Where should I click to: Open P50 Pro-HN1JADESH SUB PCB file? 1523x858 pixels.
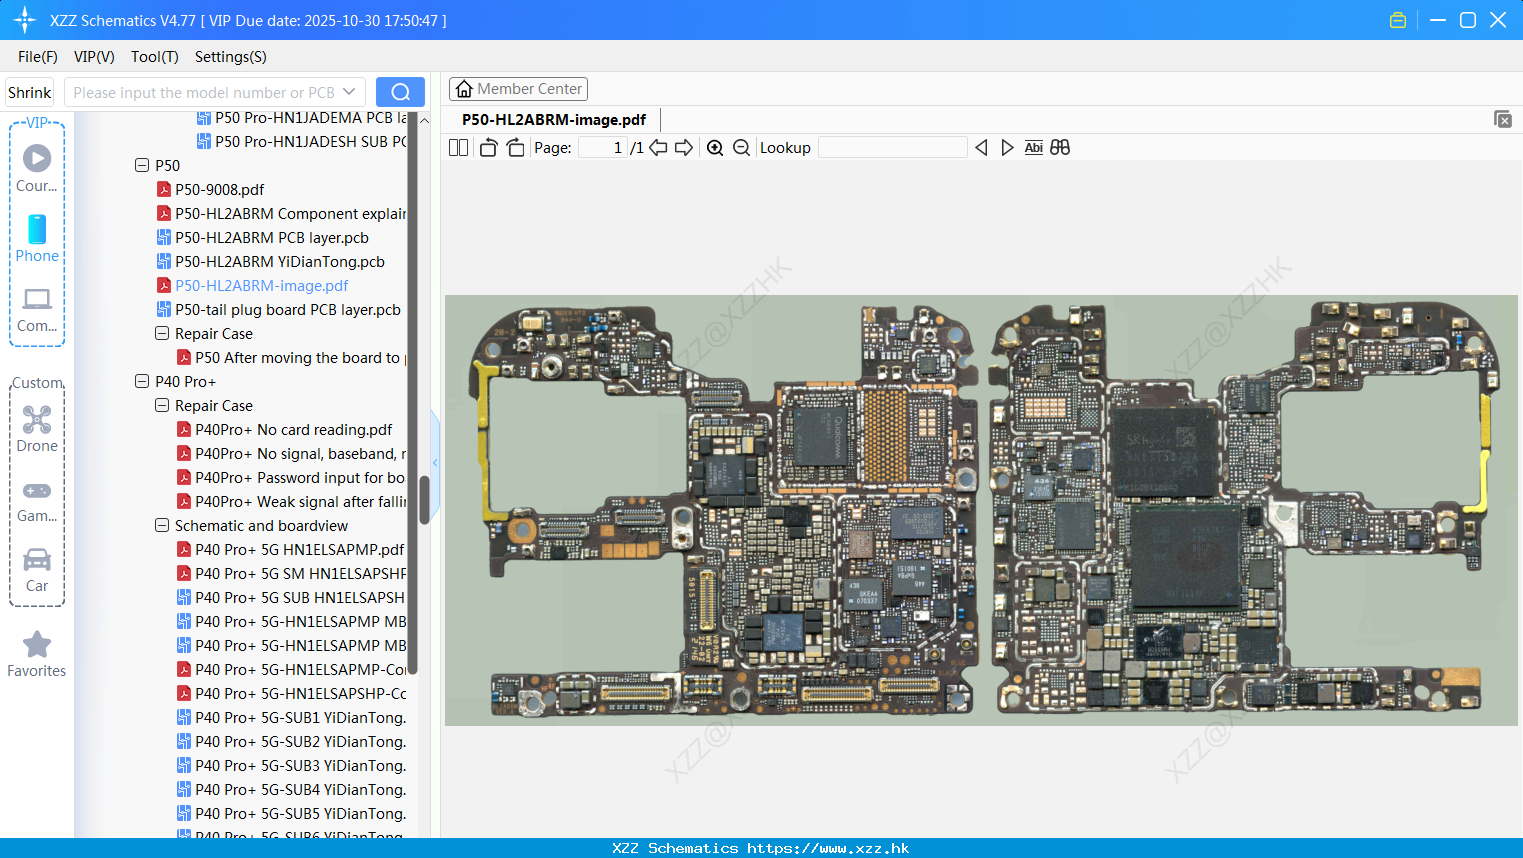[302, 141]
